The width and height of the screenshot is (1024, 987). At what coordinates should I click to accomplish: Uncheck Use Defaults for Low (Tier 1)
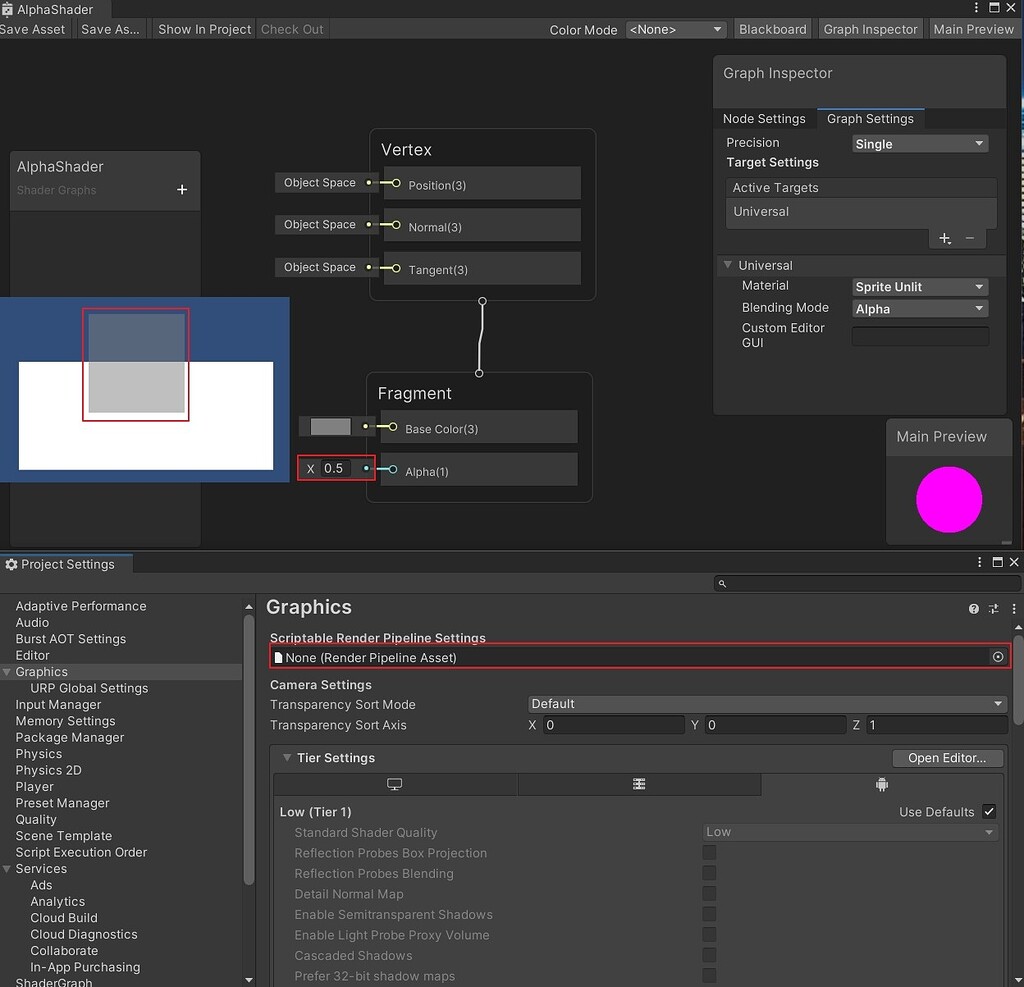pyautogui.click(x=988, y=811)
